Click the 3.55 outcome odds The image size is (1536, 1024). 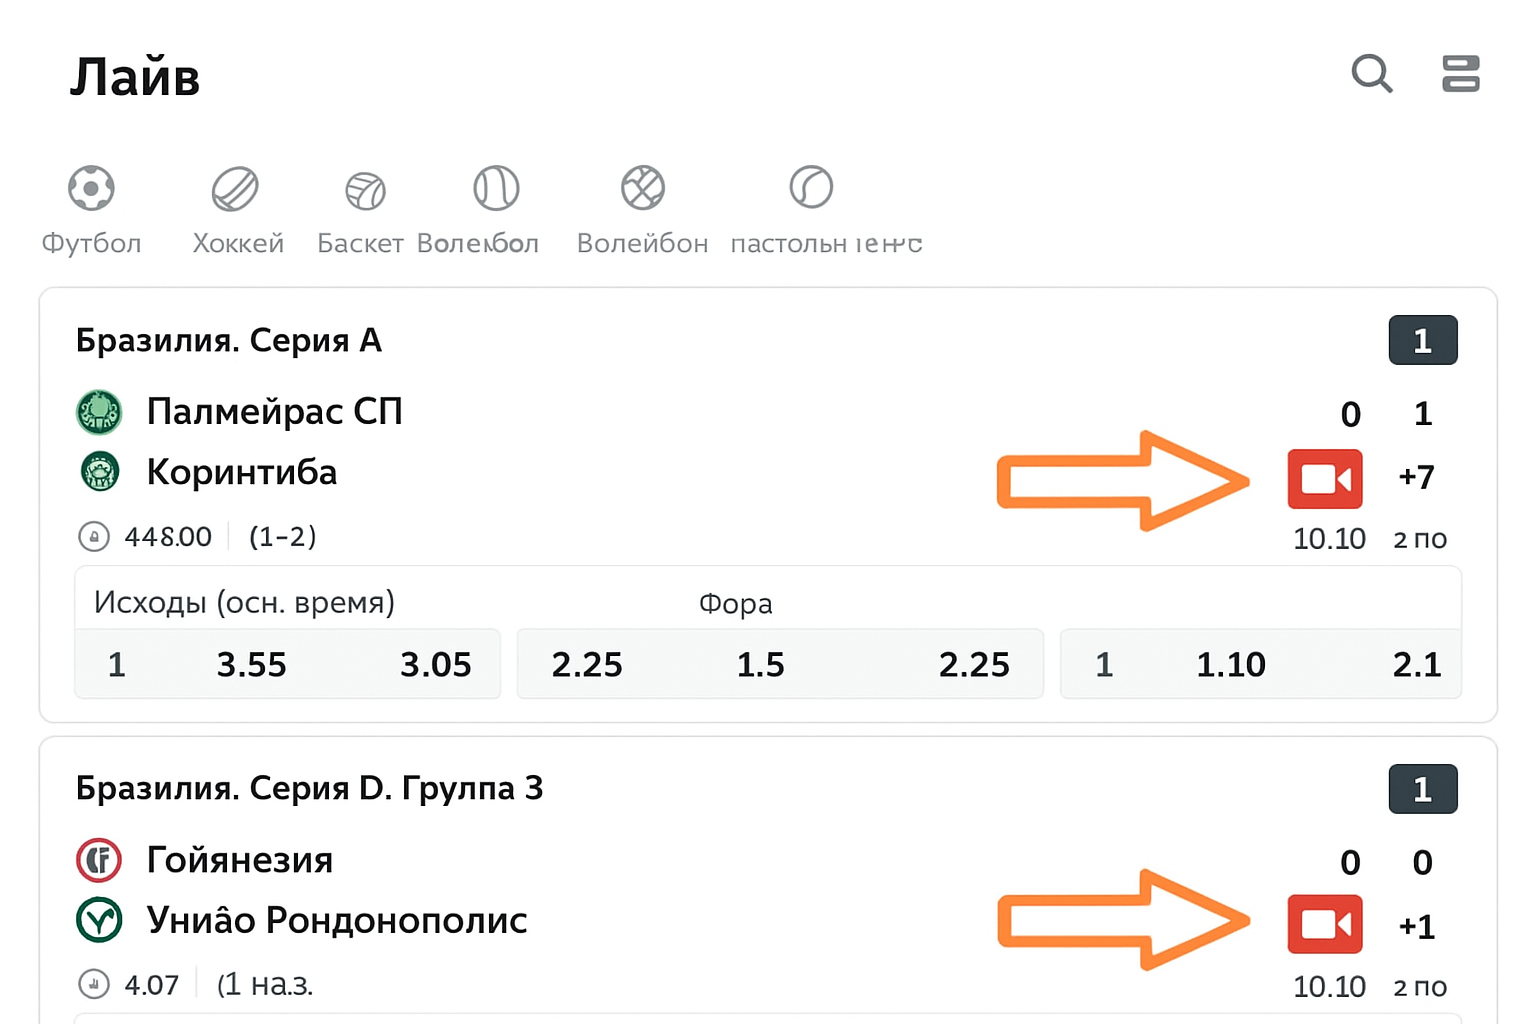point(251,665)
